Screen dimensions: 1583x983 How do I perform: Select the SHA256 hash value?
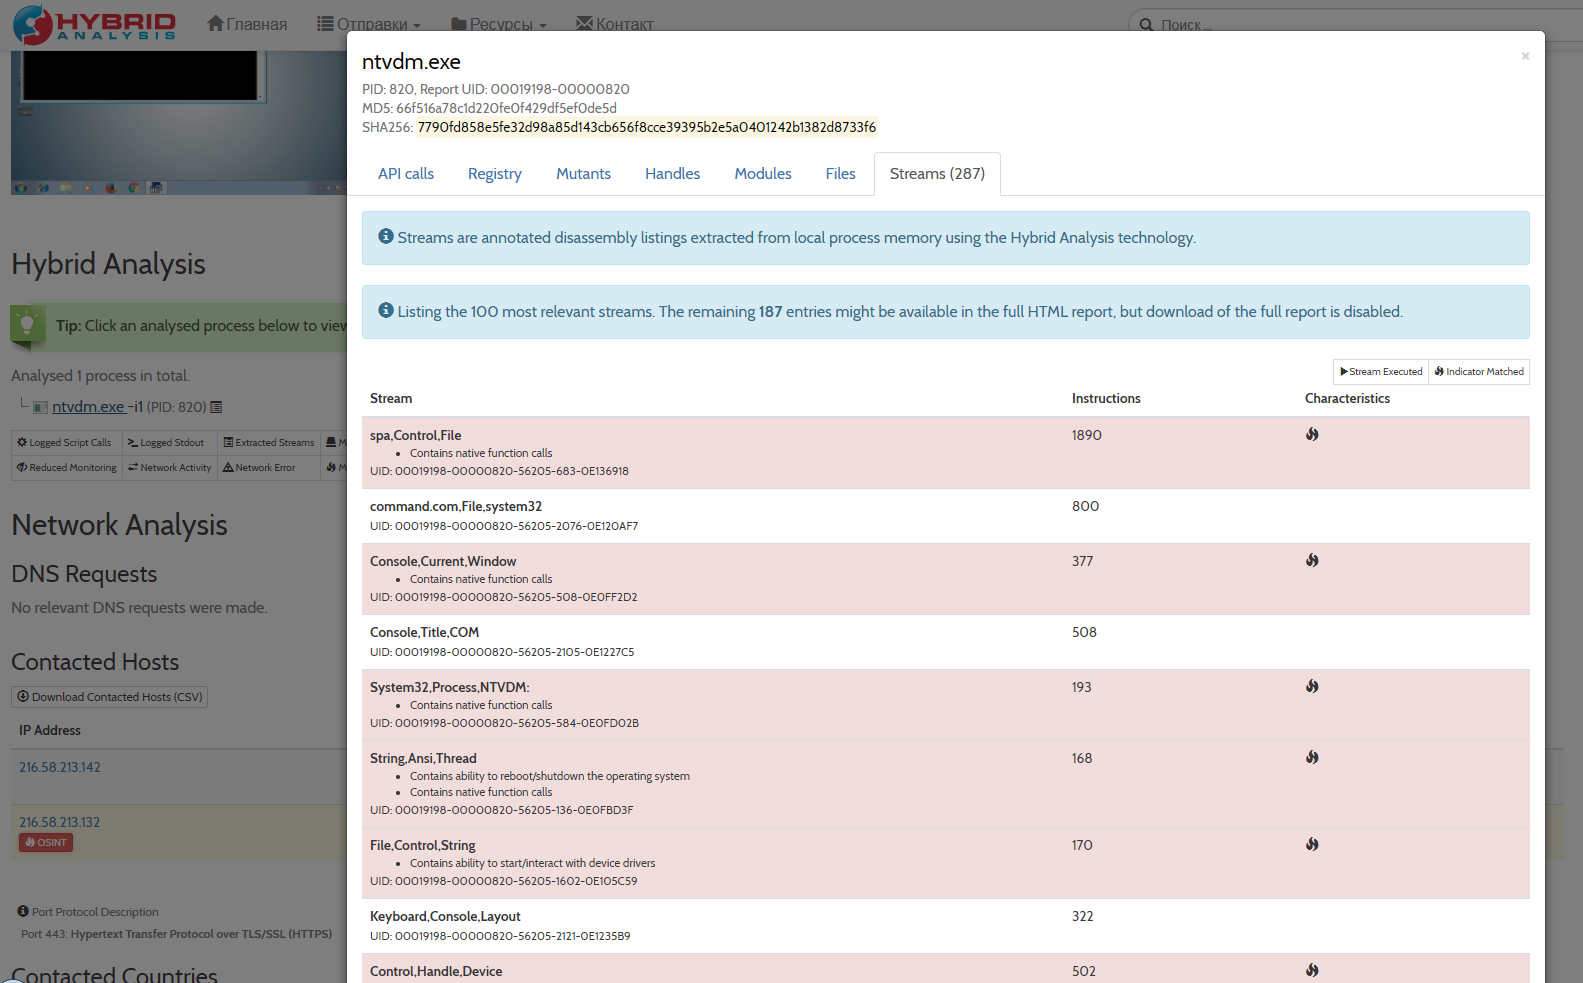646,127
